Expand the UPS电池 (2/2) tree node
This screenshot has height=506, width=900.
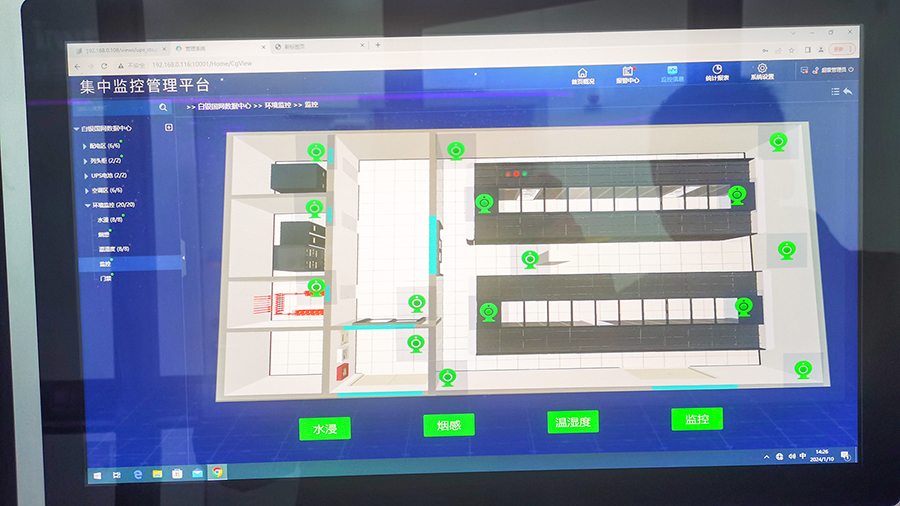point(85,175)
